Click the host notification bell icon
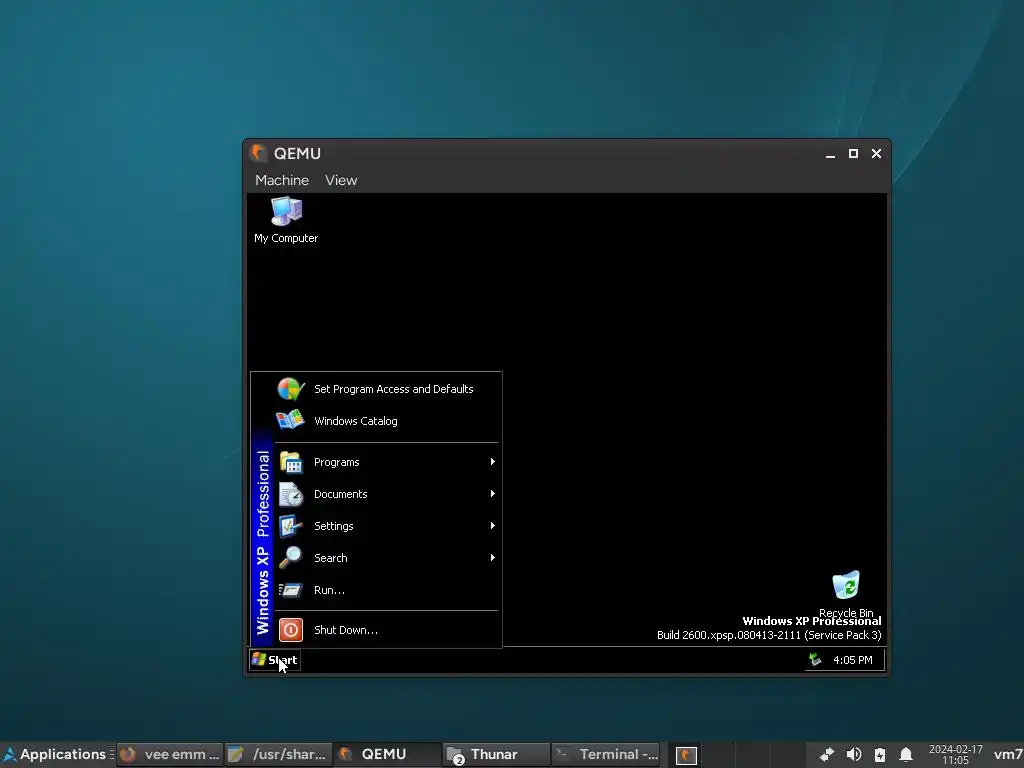The image size is (1024, 768). [906, 755]
